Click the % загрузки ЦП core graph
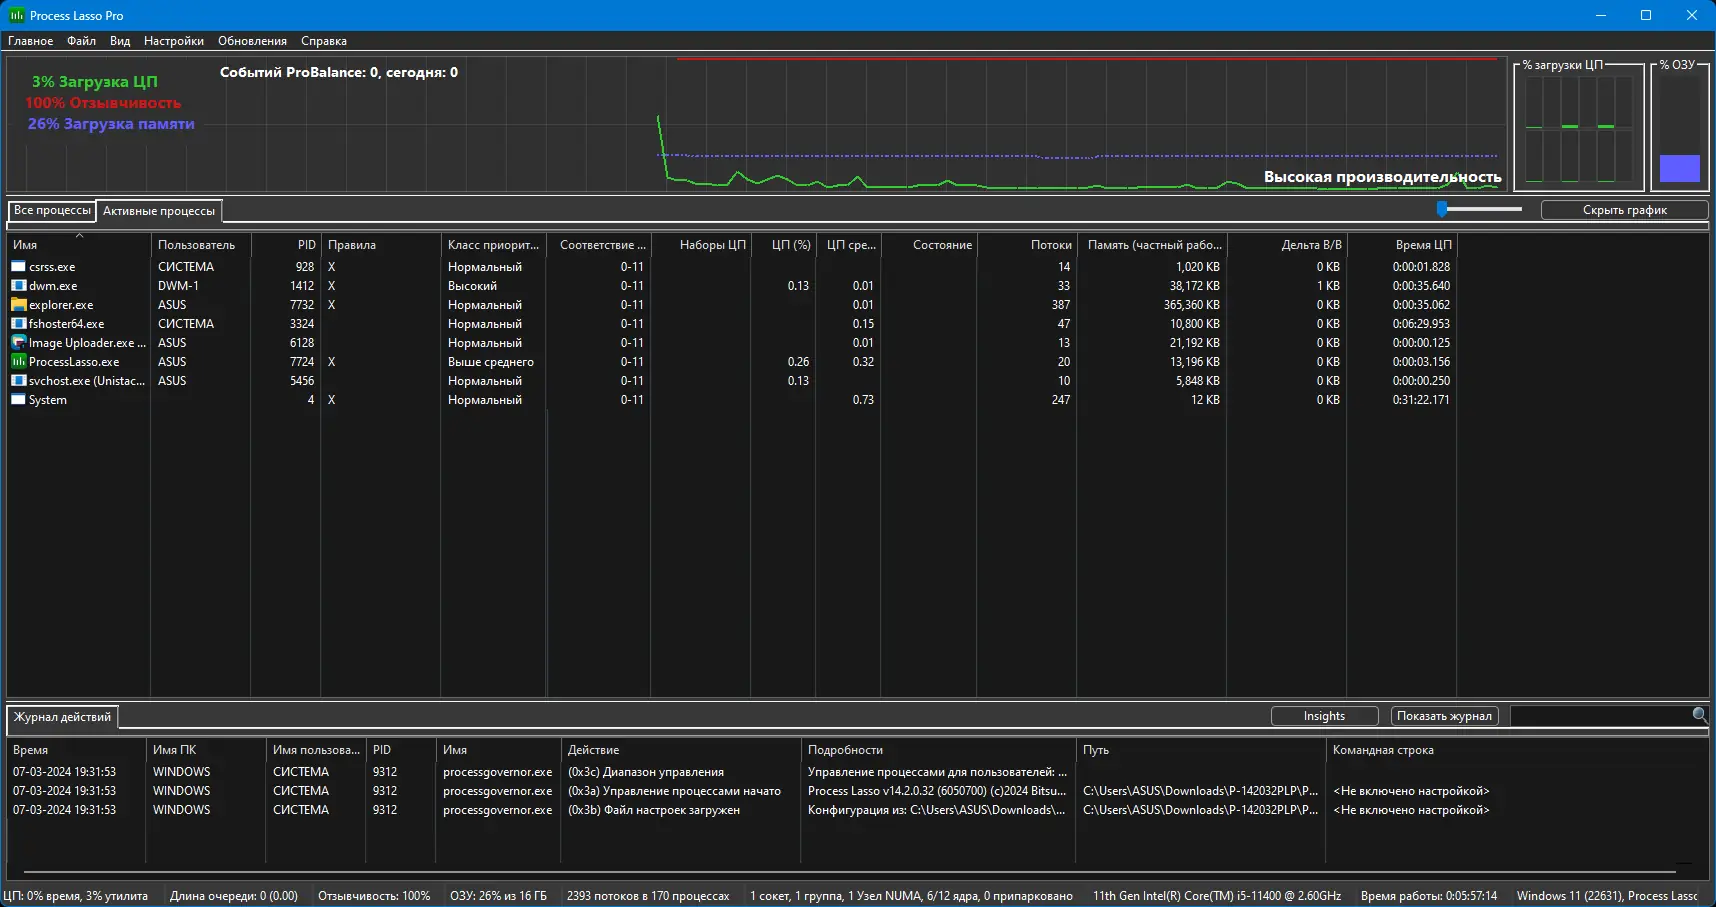The height and width of the screenshot is (907, 1716). coord(1579,128)
